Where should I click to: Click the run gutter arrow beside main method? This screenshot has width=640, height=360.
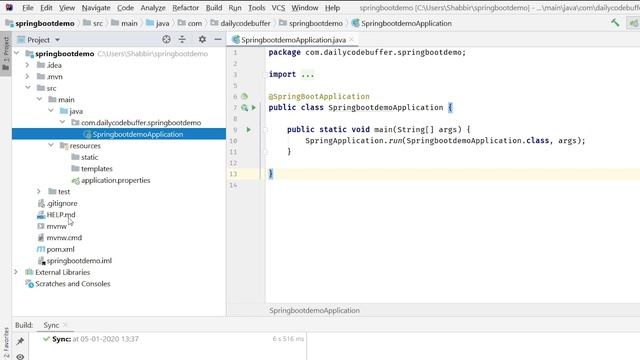tap(248, 130)
